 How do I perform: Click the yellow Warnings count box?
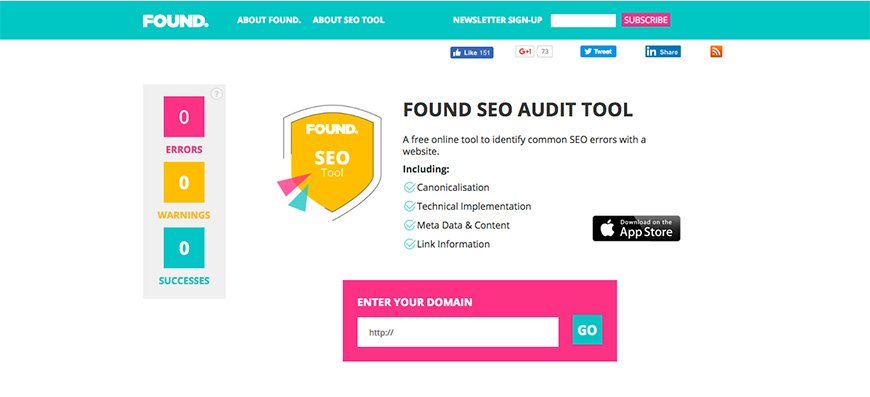click(x=184, y=182)
